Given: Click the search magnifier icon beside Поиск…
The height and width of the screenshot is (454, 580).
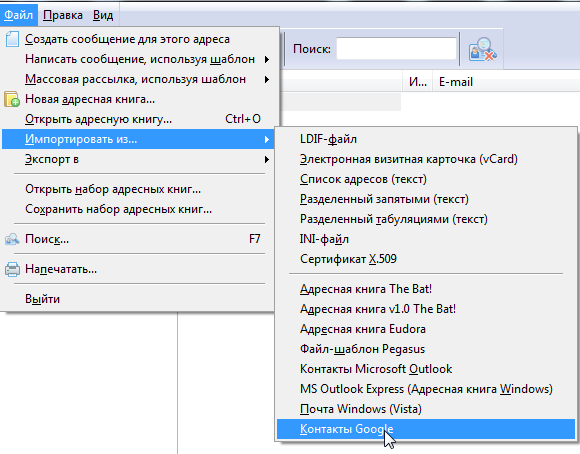Looking at the screenshot, I should (12, 239).
